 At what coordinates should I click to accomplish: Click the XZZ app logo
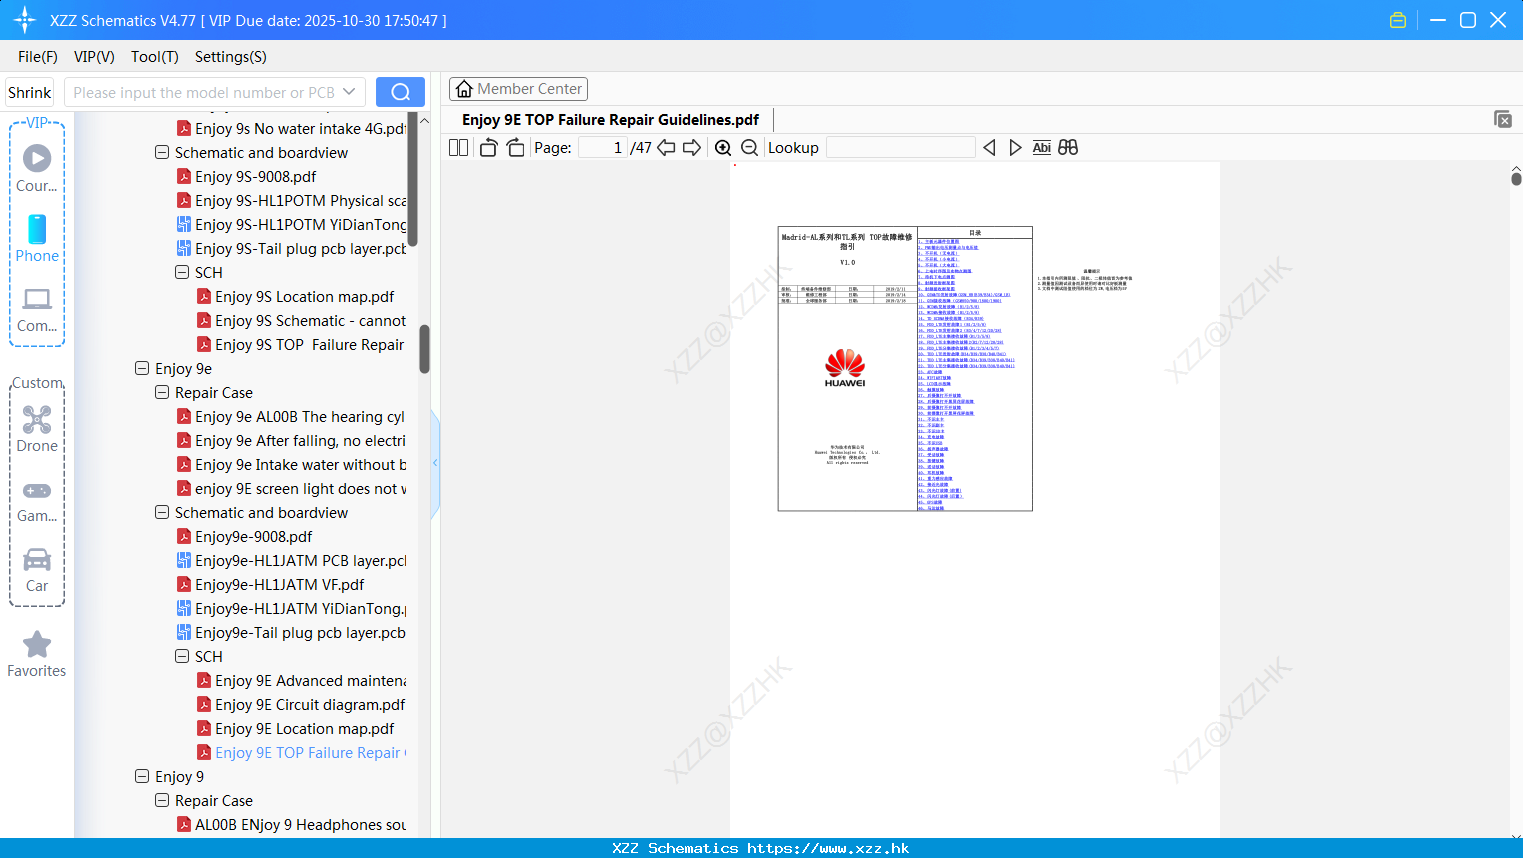(25, 20)
